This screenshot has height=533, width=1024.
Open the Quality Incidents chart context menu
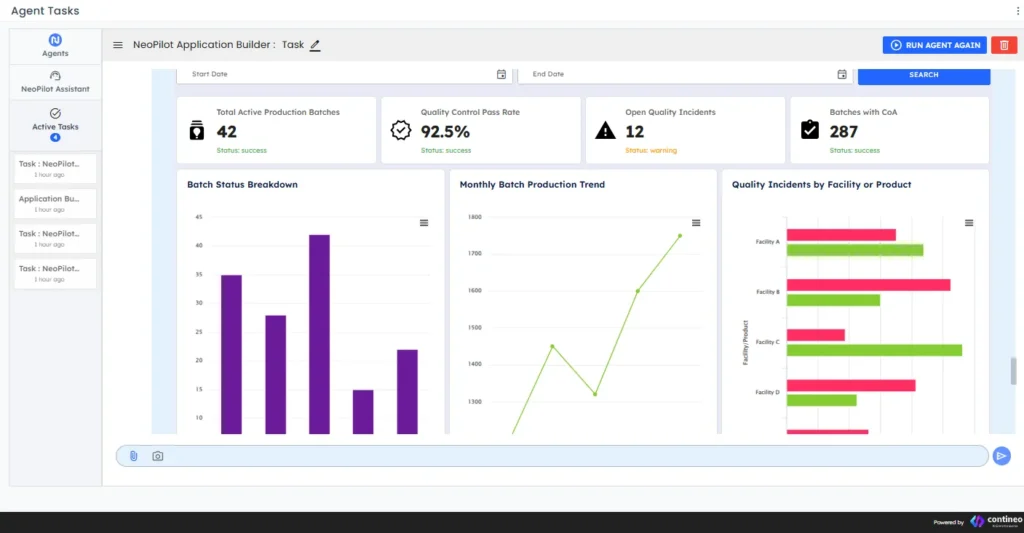click(x=969, y=223)
